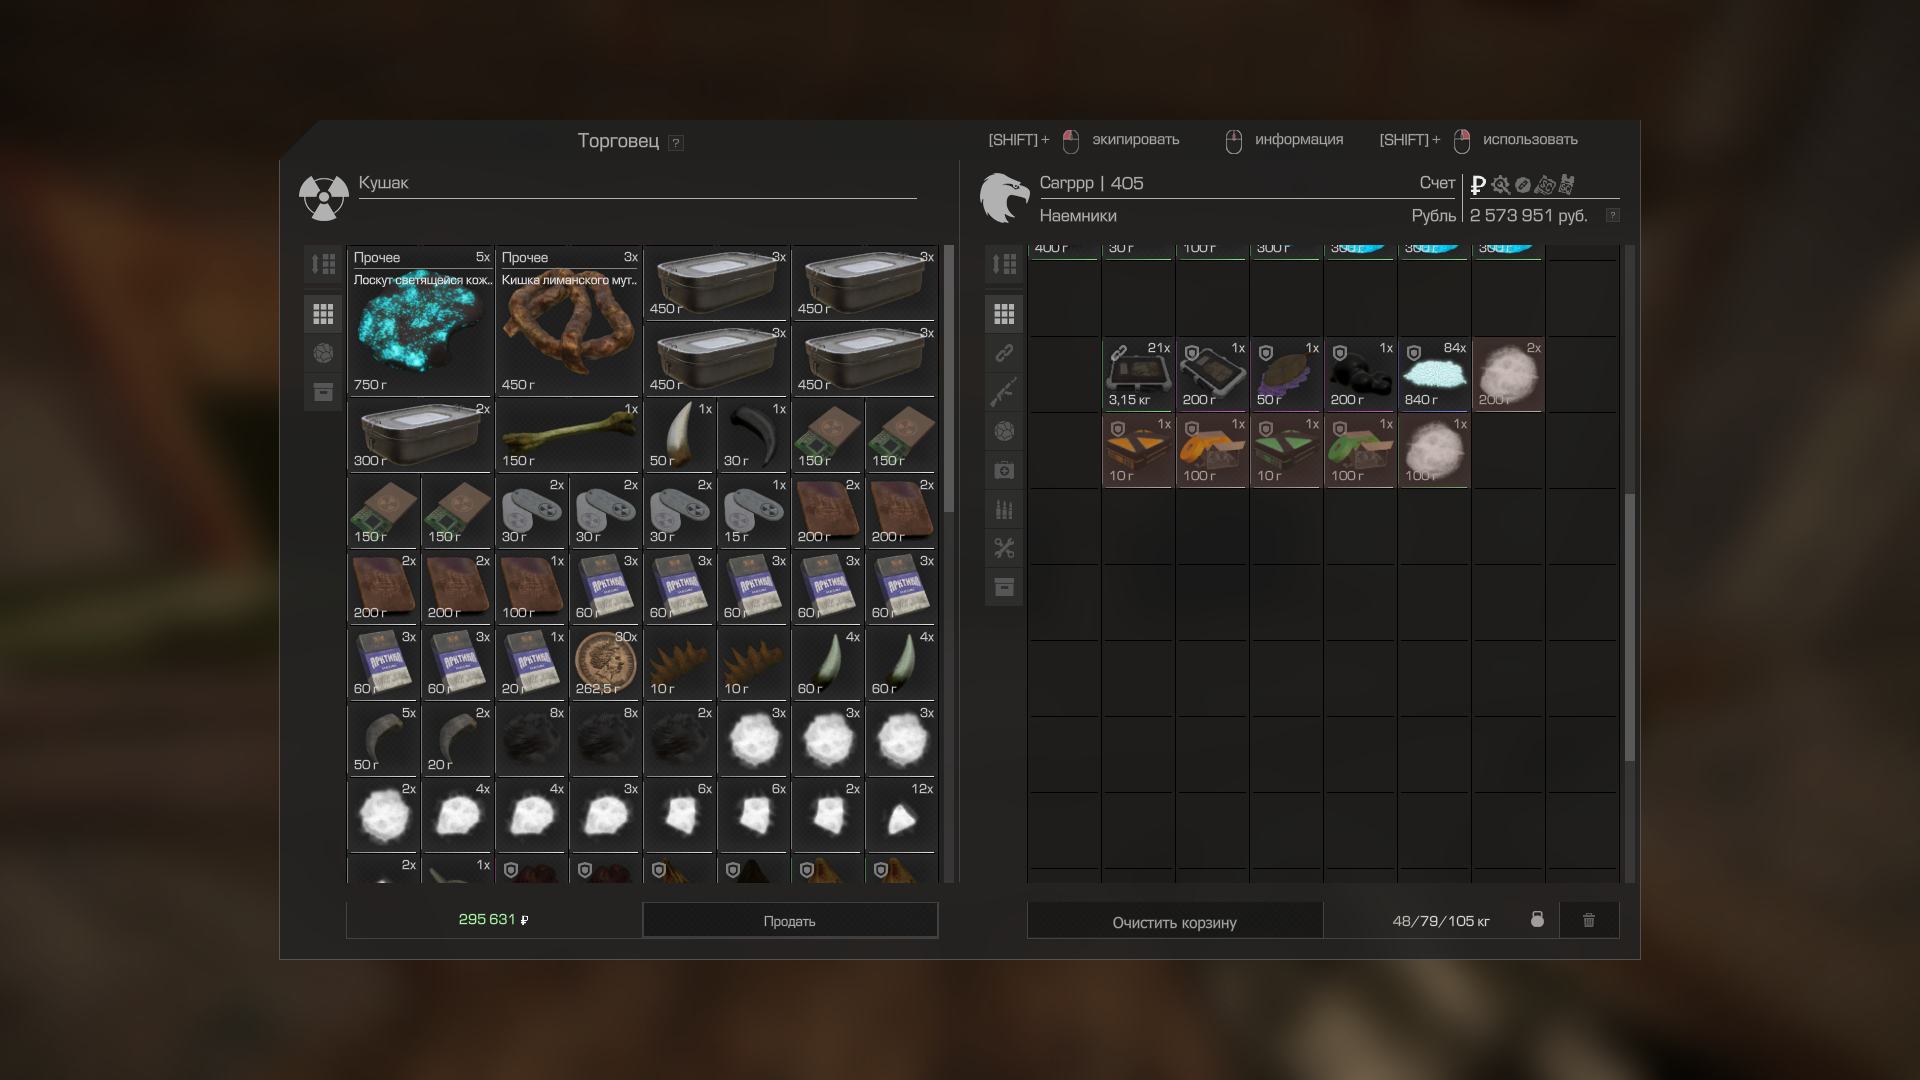This screenshot has width=1920, height=1080.
Task: Select the green bone item 150 г
Action: click(568, 435)
